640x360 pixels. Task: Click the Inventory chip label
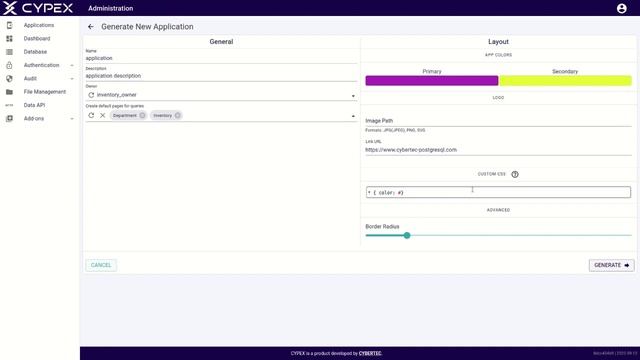pyautogui.click(x=162, y=116)
